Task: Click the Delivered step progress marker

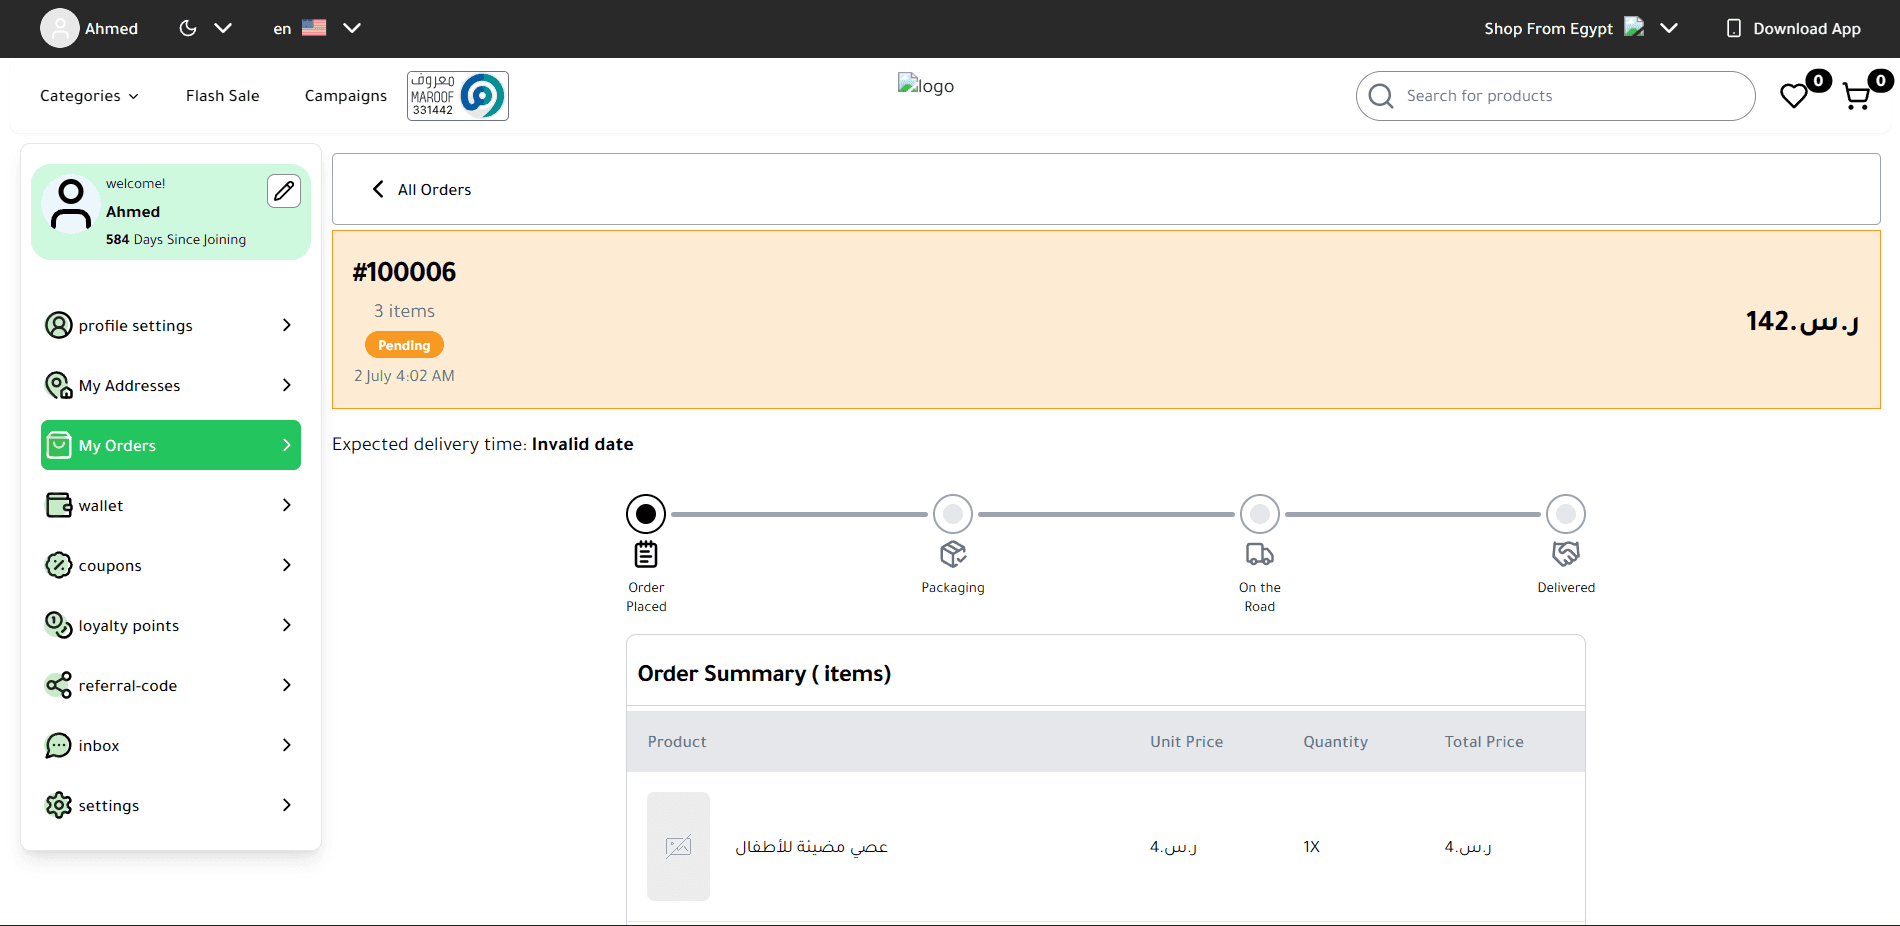Action: [x=1565, y=514]
